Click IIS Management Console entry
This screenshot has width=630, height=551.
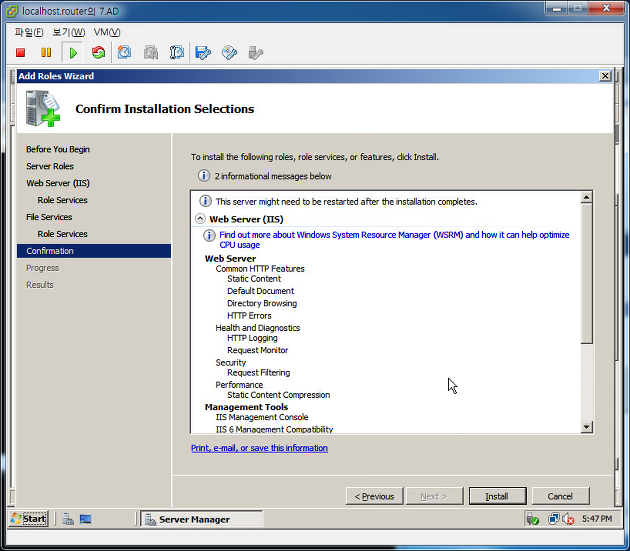click(262, 417)
